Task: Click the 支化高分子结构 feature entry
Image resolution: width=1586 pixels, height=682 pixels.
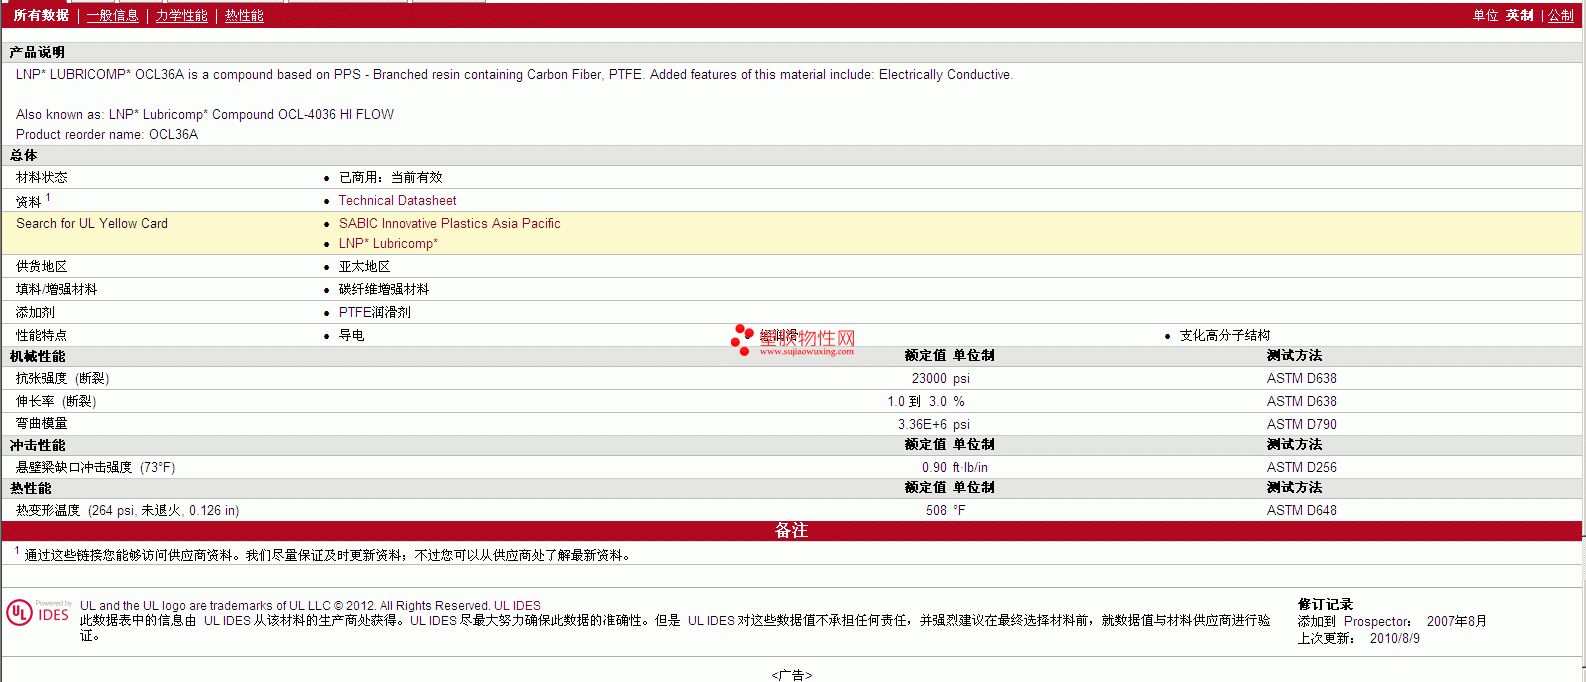Action: coord(1224,335)
